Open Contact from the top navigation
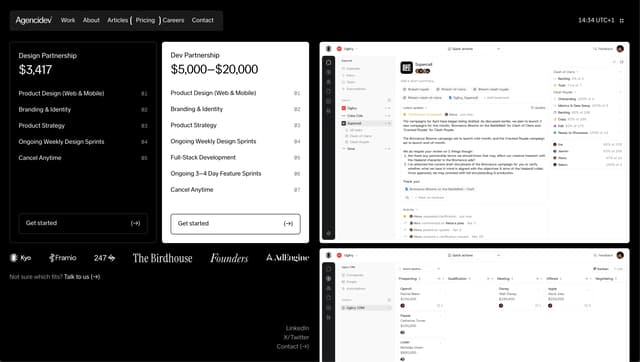Image resolution: width=640 pixels, height=362 pixels. pos(202,20)
